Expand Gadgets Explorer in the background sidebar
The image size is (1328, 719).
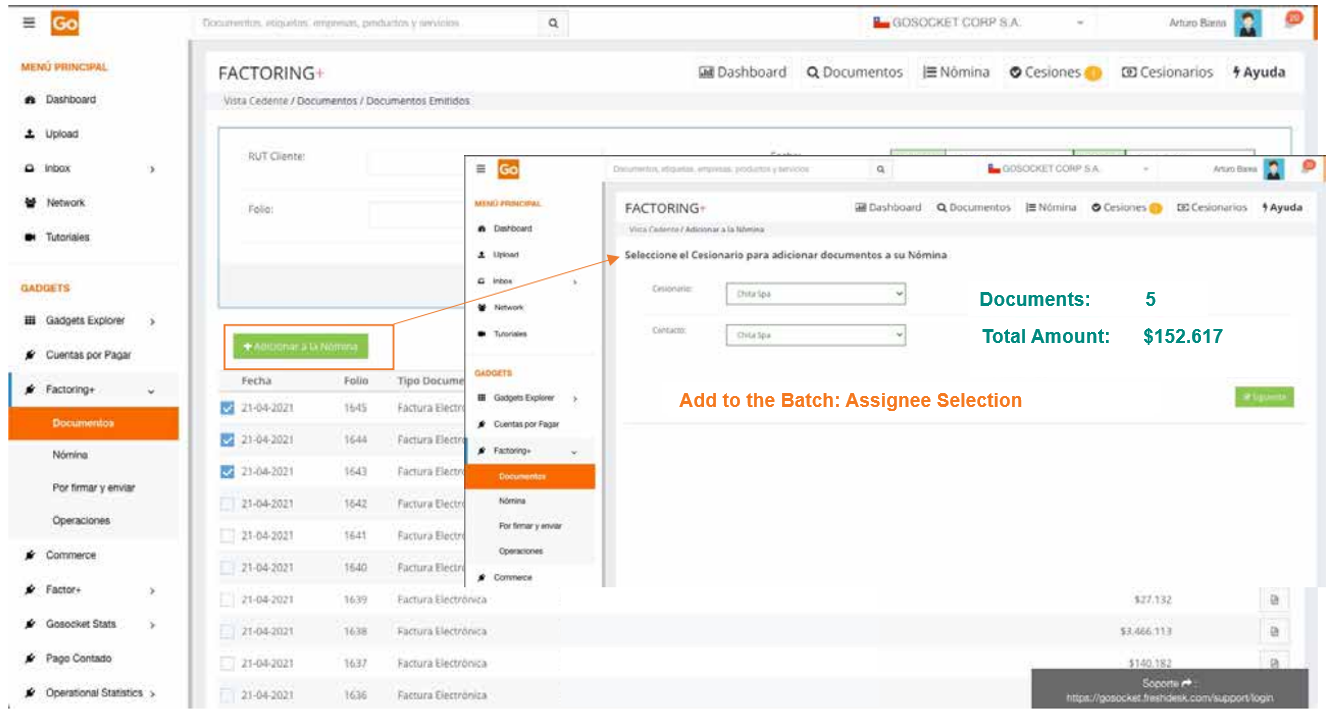[x=152, y=322]
